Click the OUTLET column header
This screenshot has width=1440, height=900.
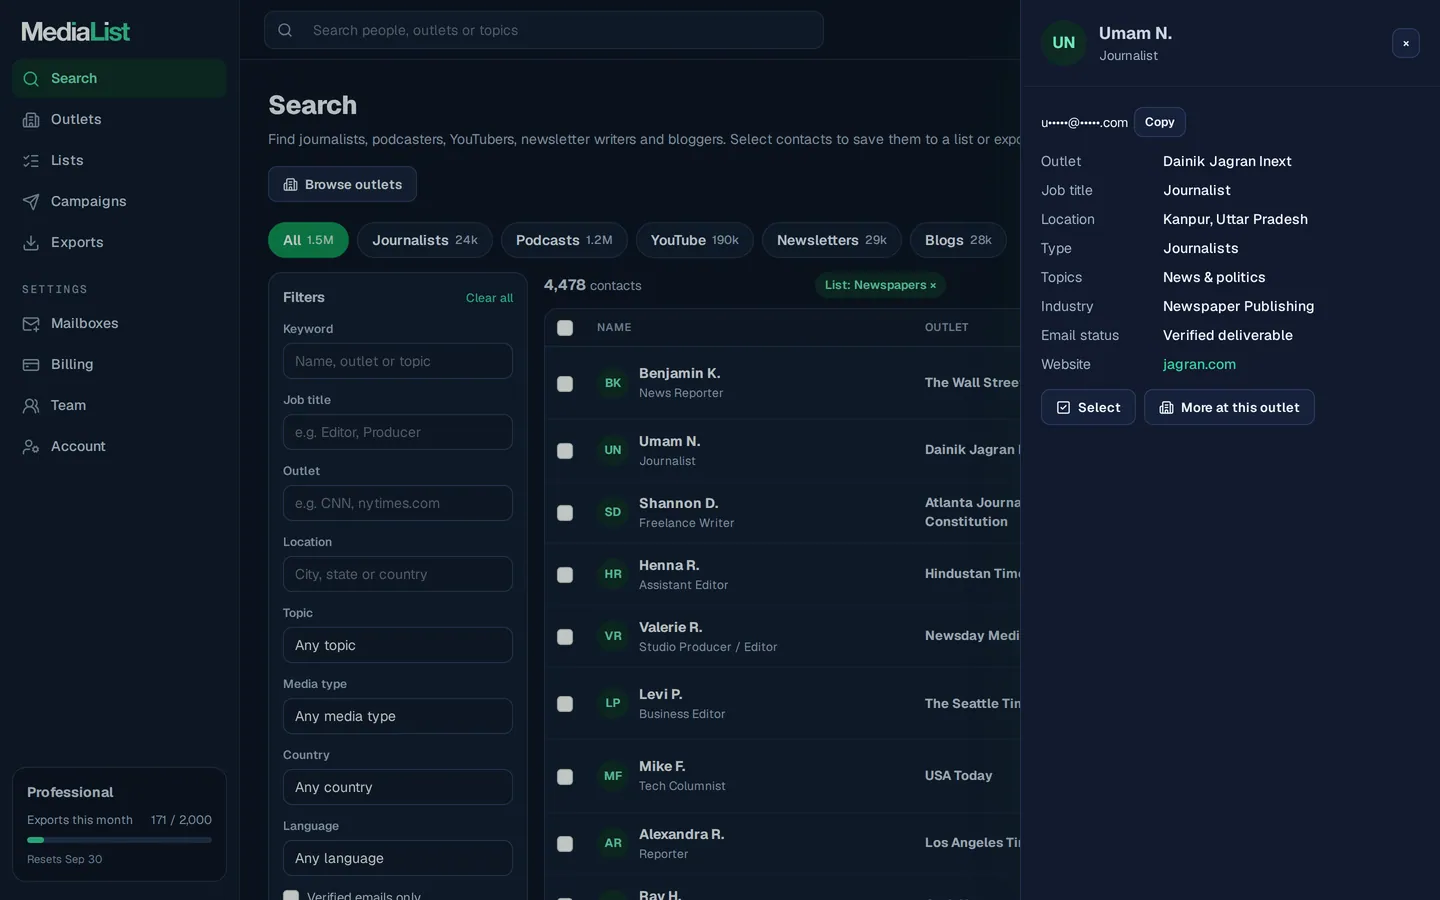[946, 328]
